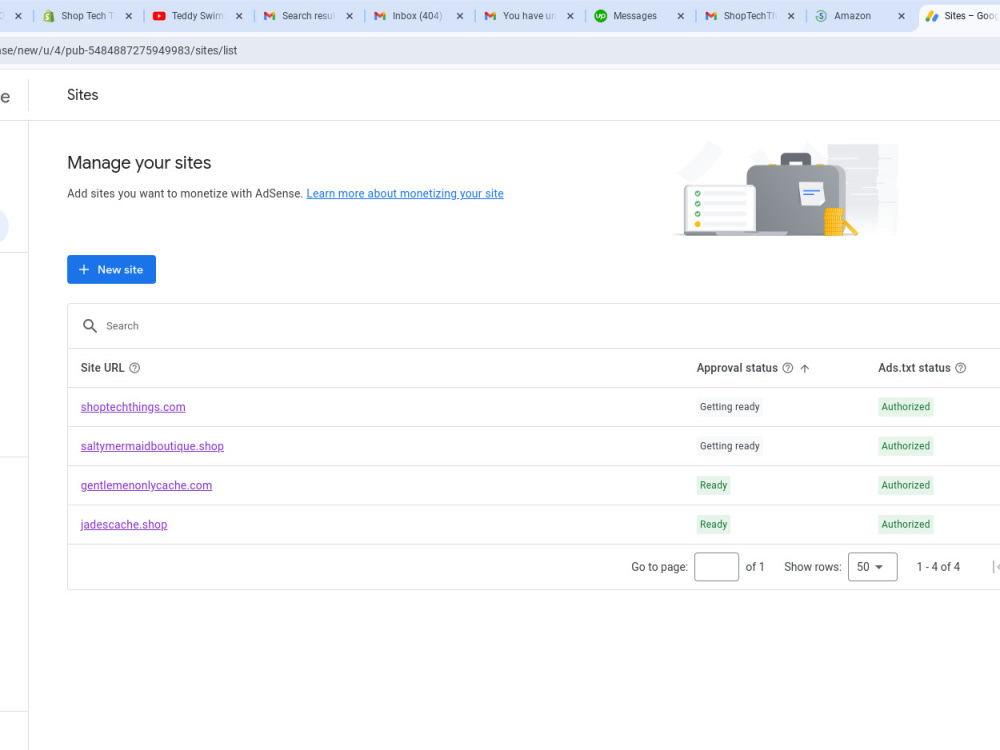Click the search magnifier icon in the table
This screenshot has height=750, width=1000.
[90, 326]
